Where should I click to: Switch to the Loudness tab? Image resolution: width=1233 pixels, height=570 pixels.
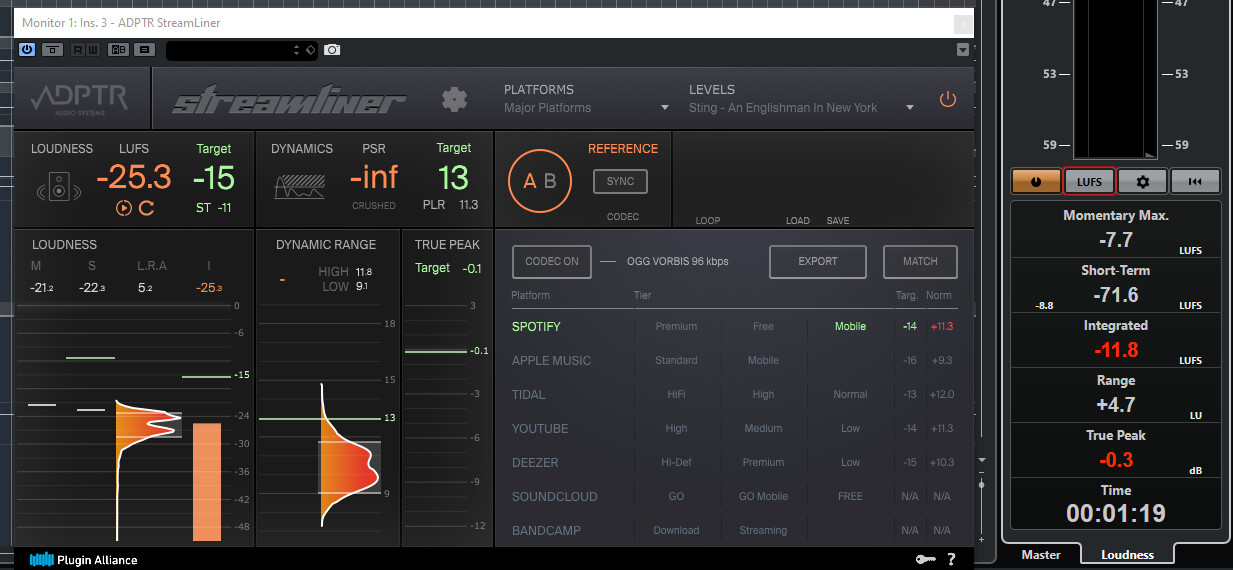(x=1127, y=555)
